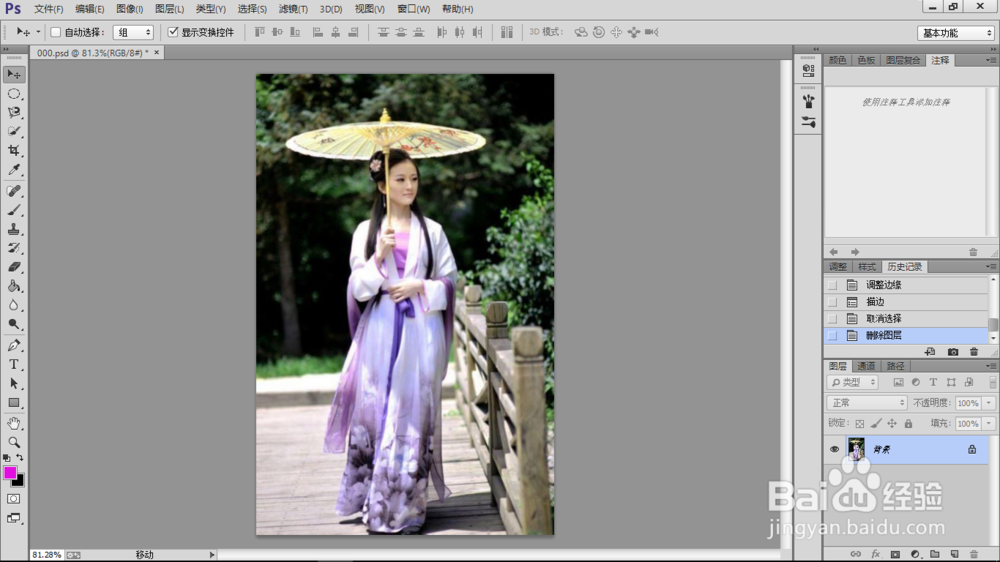Screen dimensions: 1000x562
Task: Open the 组 auto-select dropdown
Action: point(133,32)
